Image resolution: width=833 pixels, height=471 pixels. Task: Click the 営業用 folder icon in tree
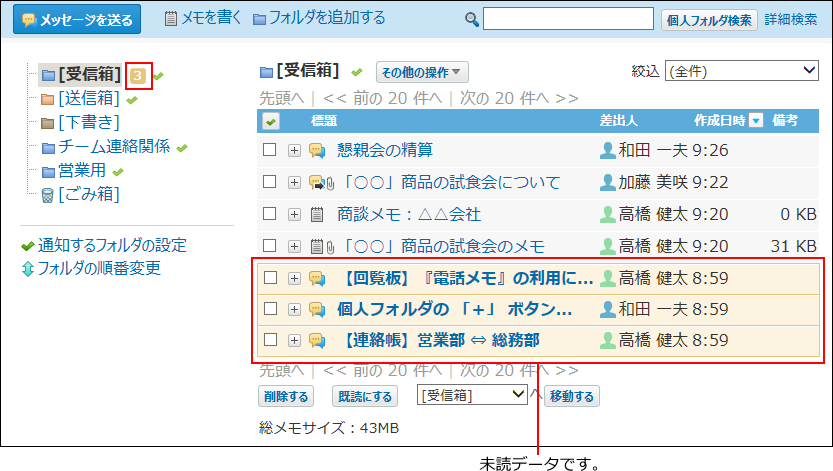click(48, 172)
